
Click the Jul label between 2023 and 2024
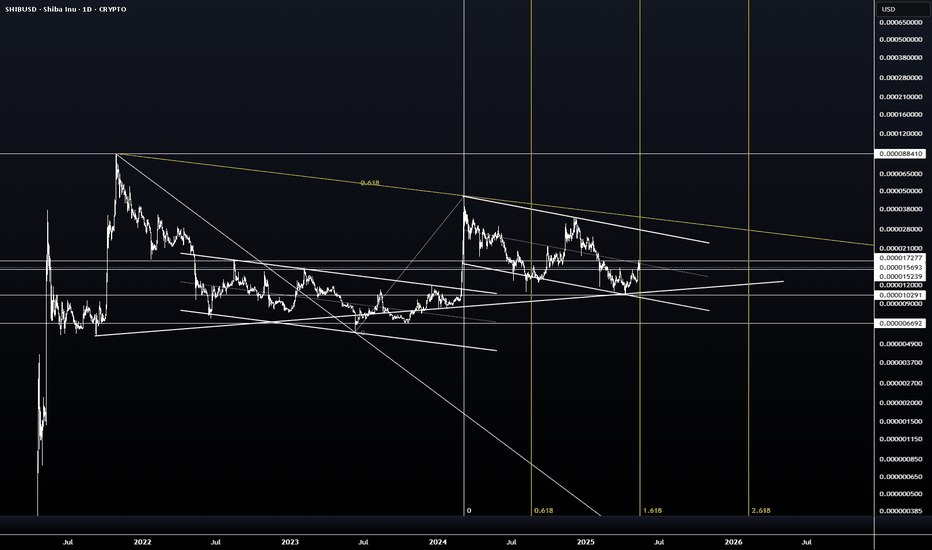coord(363,542)
